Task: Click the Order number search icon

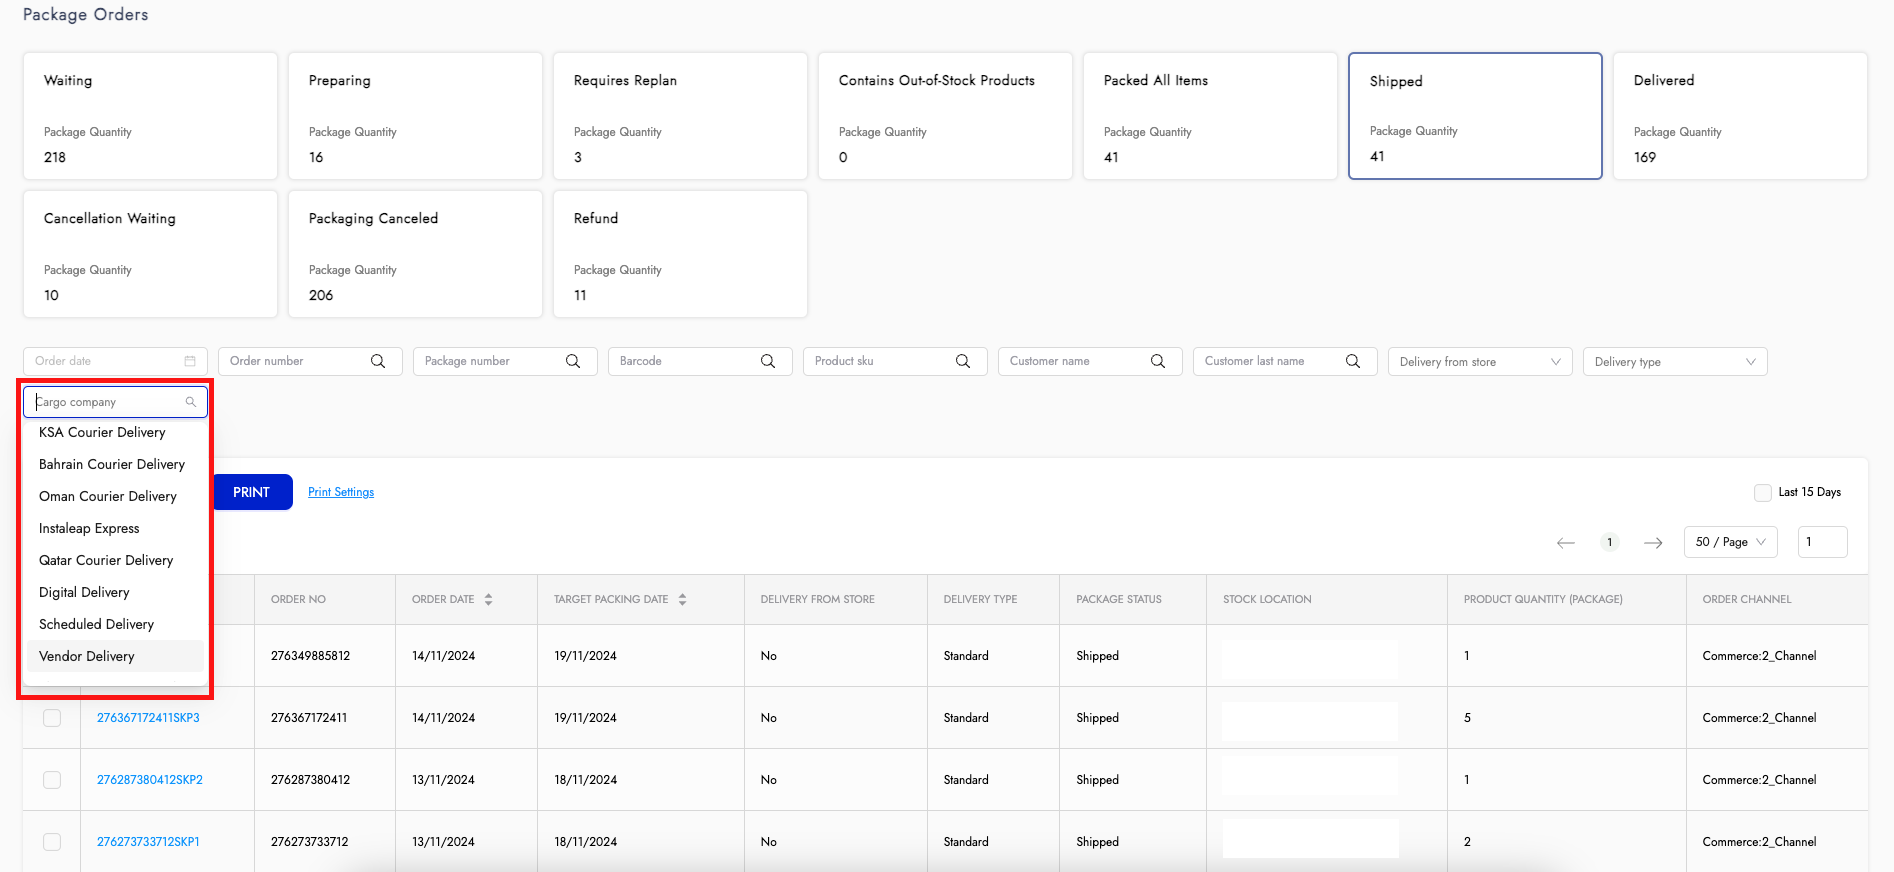Action: tap(378, 361)
